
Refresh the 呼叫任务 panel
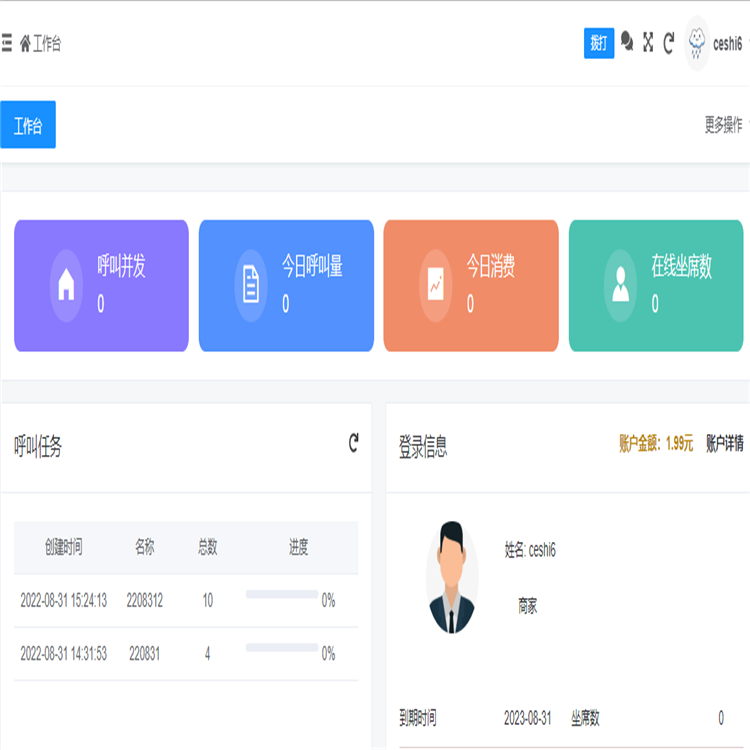tap(353, 443)
